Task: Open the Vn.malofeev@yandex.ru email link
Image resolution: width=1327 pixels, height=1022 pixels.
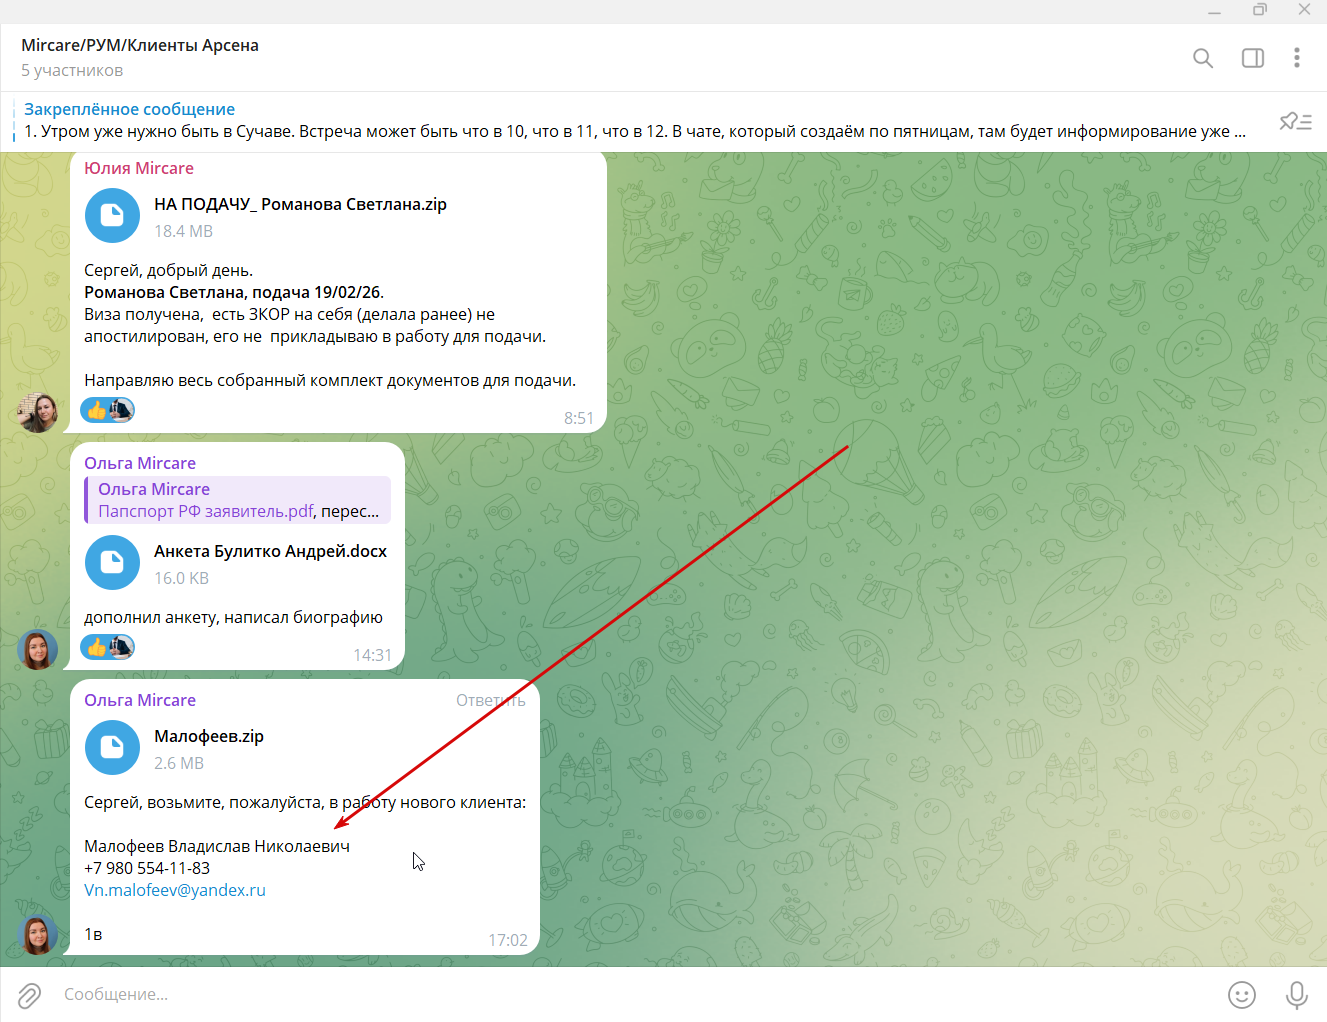Action: pyautogui.click(x=175, y=890)
